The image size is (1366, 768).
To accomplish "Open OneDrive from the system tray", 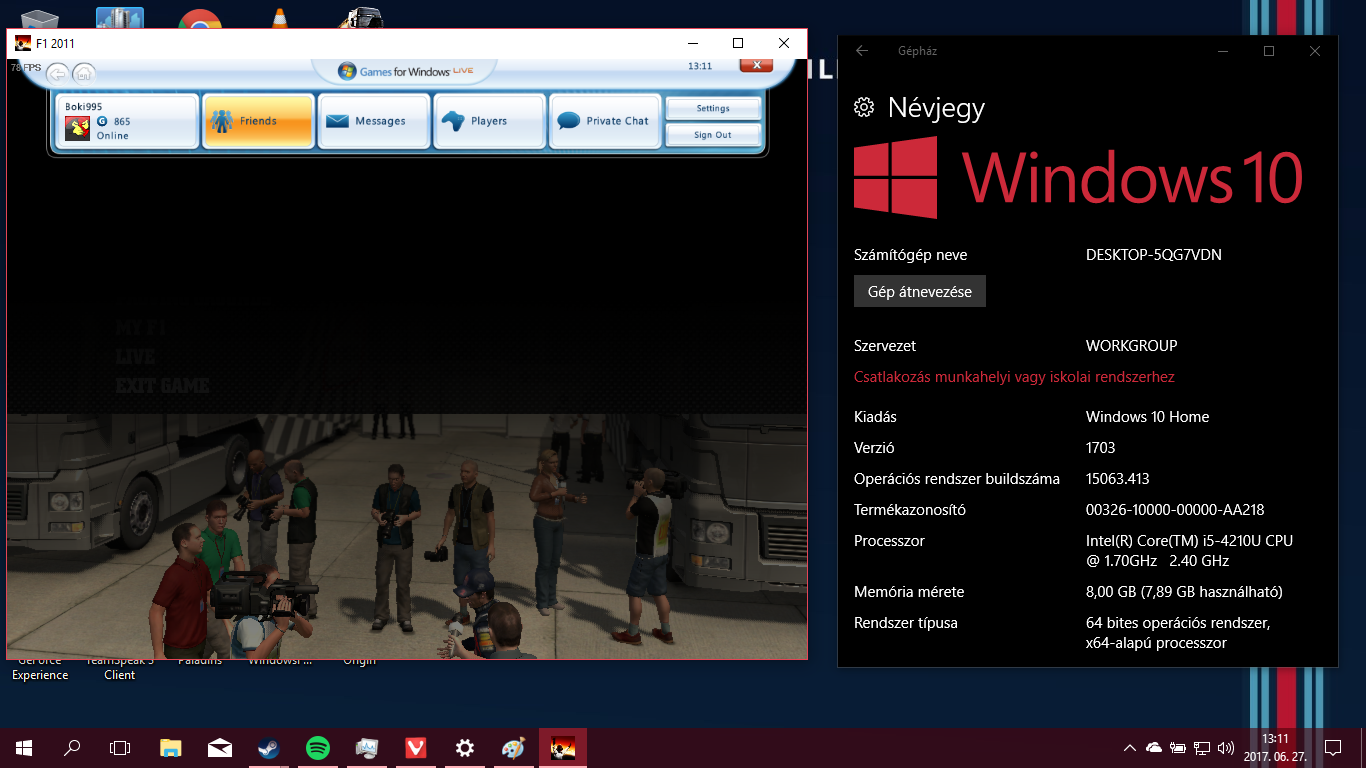I will click(x=1154, y=747).
